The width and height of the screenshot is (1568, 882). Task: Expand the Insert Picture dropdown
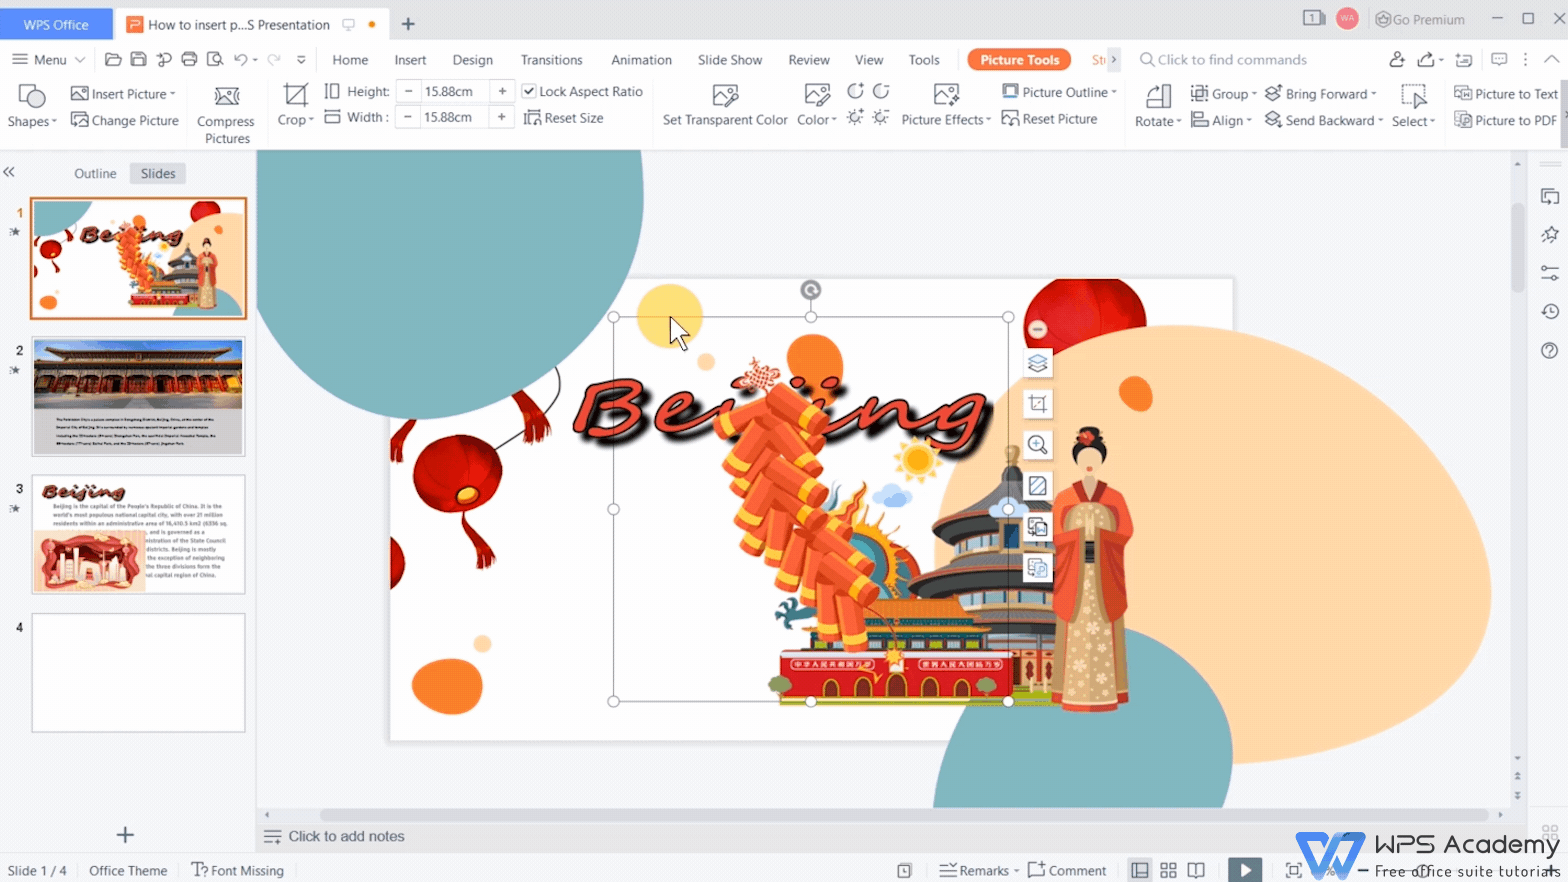pos(173,94)
